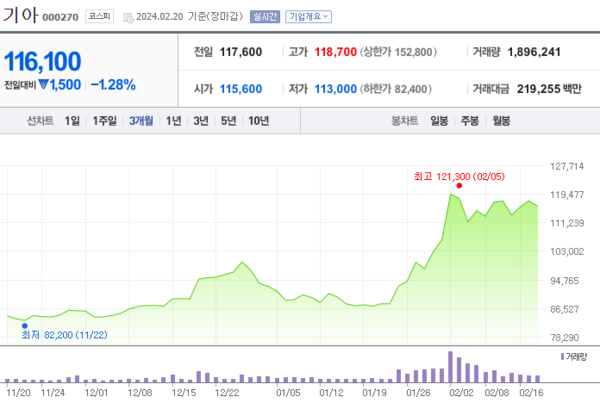Click the stock code 000270

pyautogui.click(x=60, y=17)
